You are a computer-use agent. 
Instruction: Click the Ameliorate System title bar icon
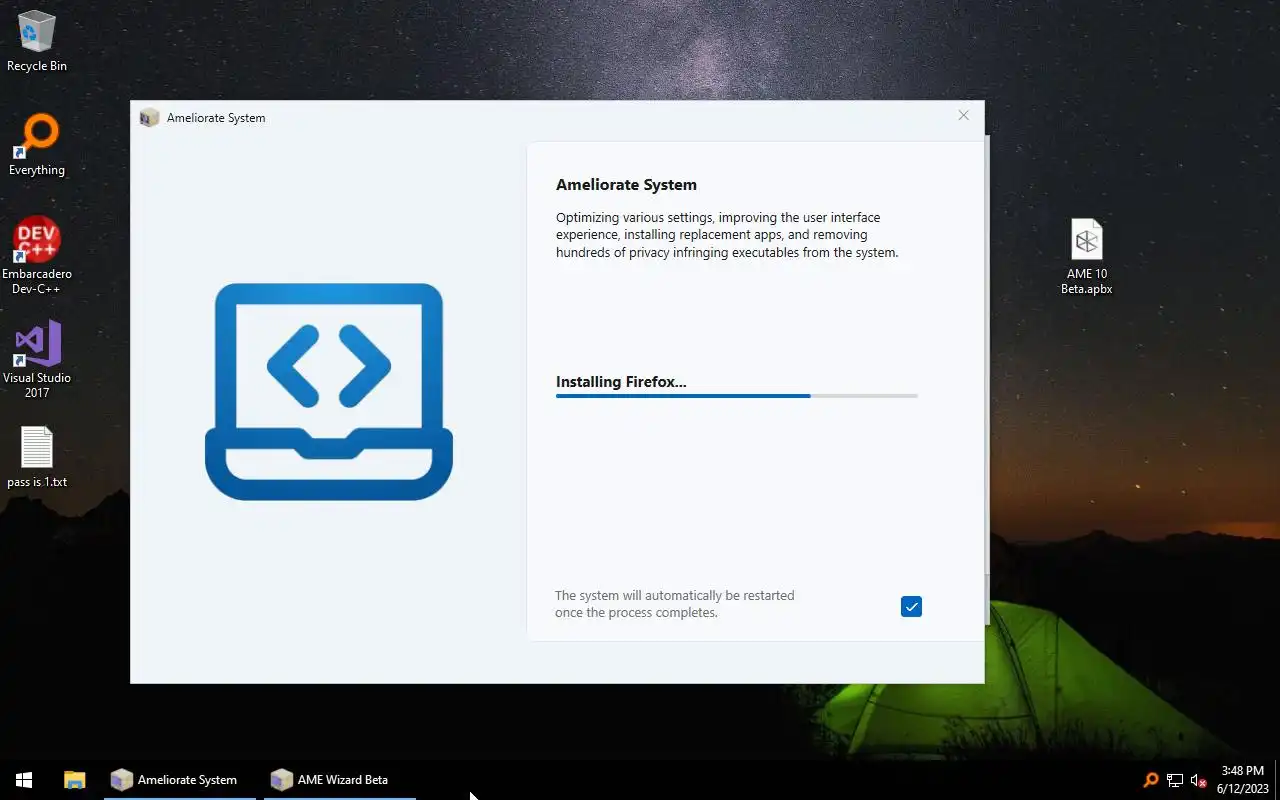click(149, 117)
